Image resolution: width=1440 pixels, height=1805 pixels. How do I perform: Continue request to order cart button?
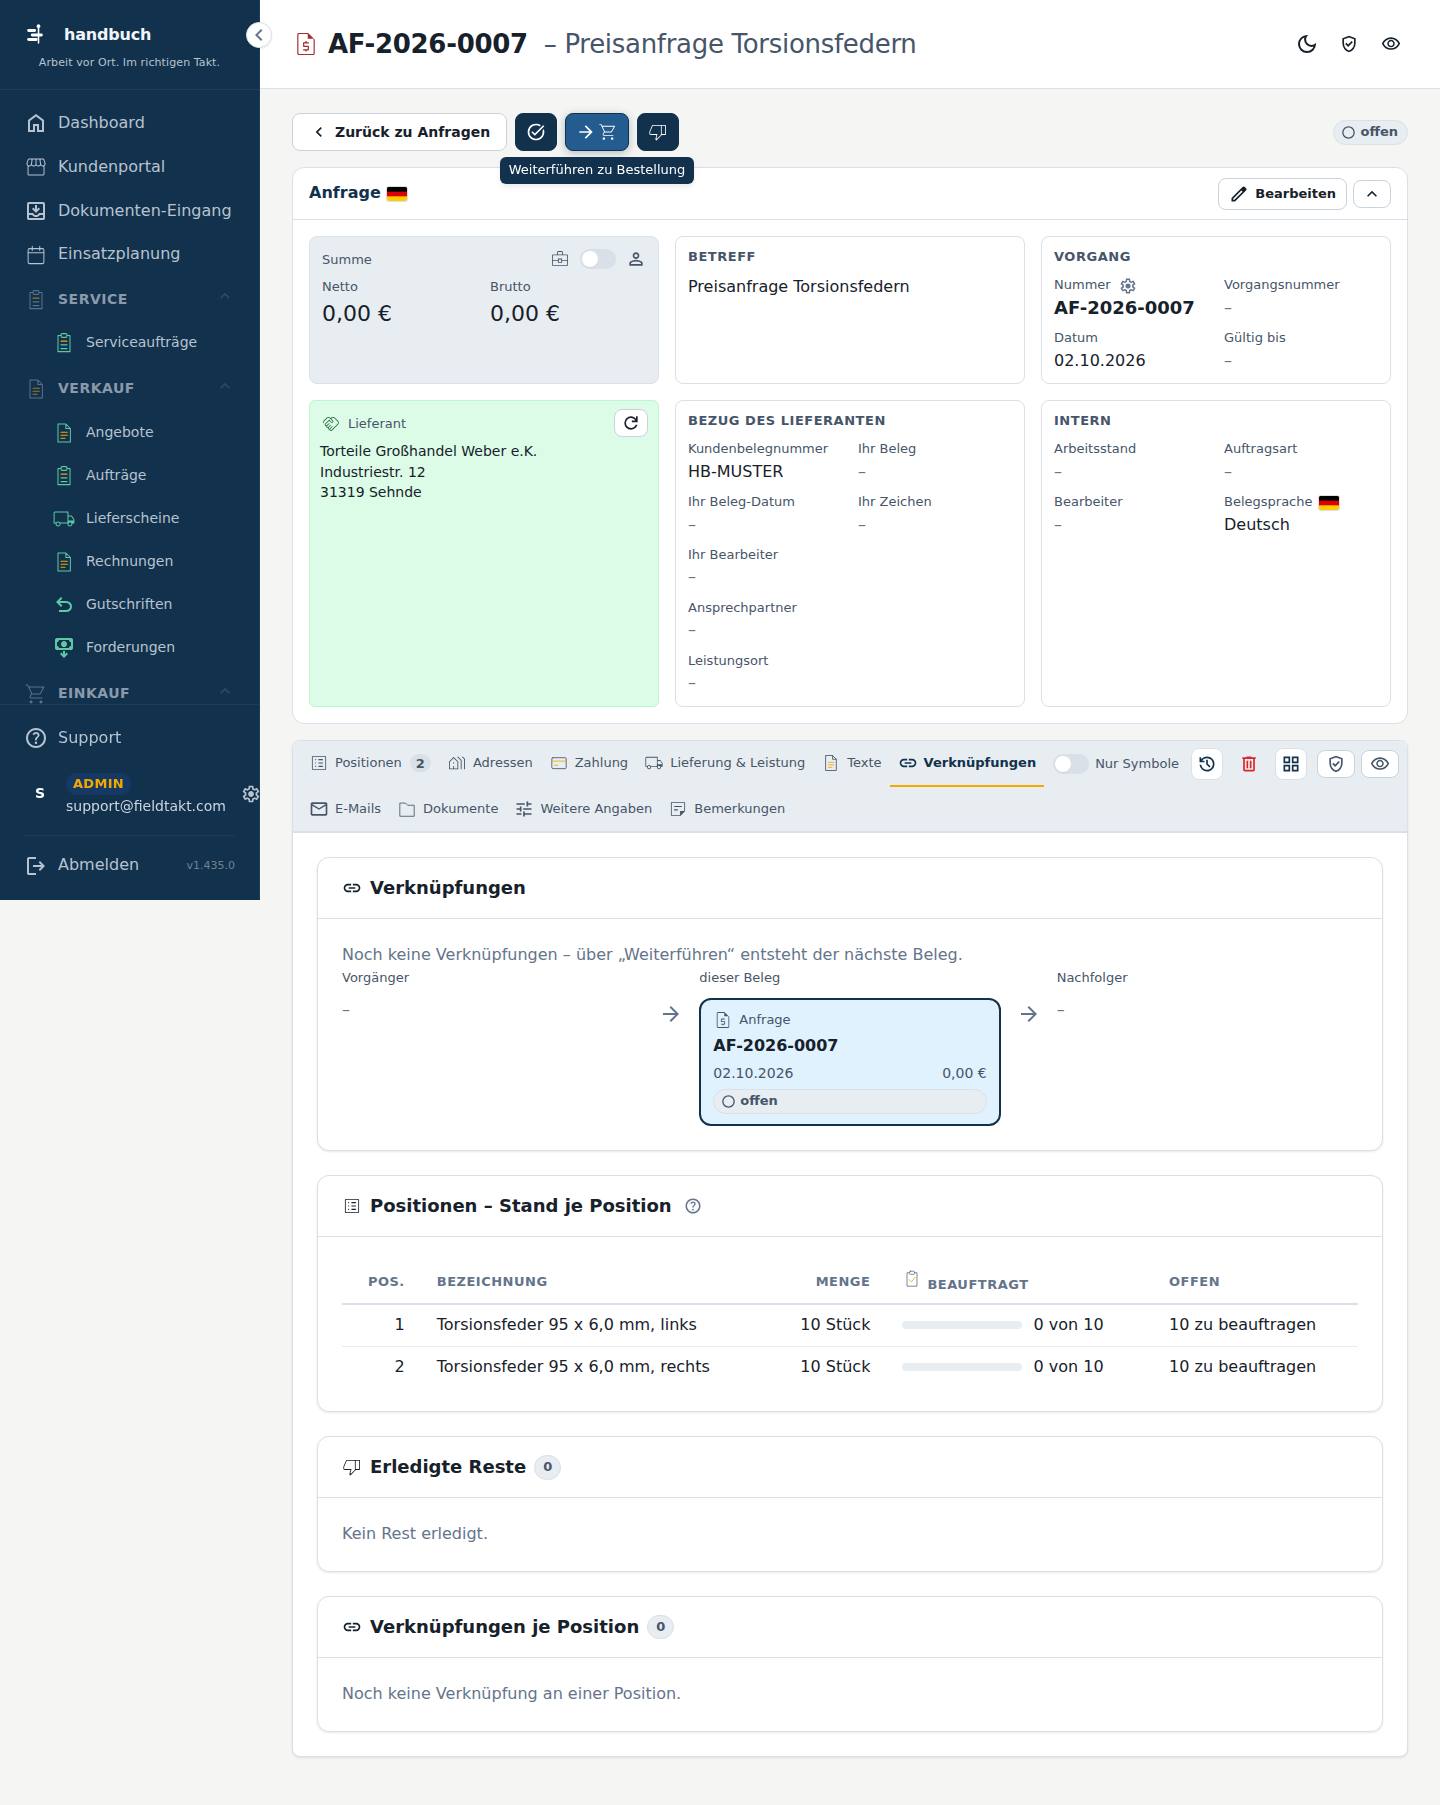597,132
